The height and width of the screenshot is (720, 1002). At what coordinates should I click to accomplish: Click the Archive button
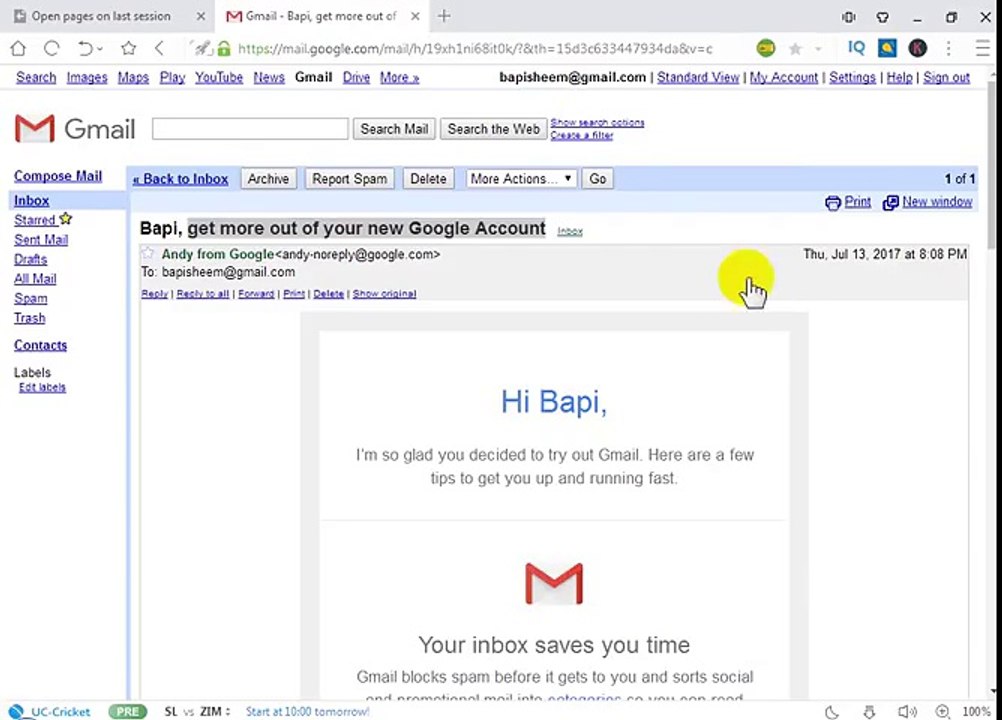click(268, 179)
